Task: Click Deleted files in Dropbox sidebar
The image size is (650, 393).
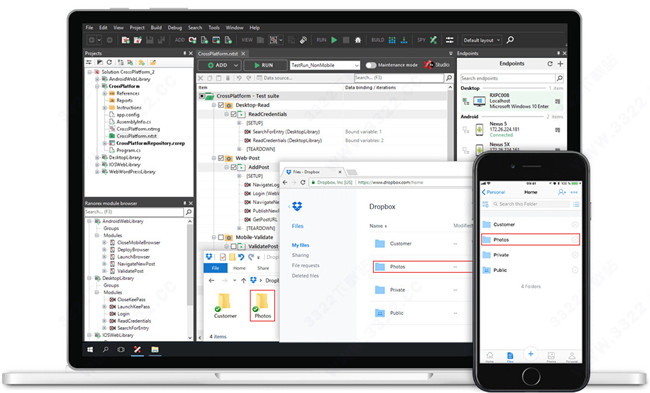Action: [x=306, y=276]
